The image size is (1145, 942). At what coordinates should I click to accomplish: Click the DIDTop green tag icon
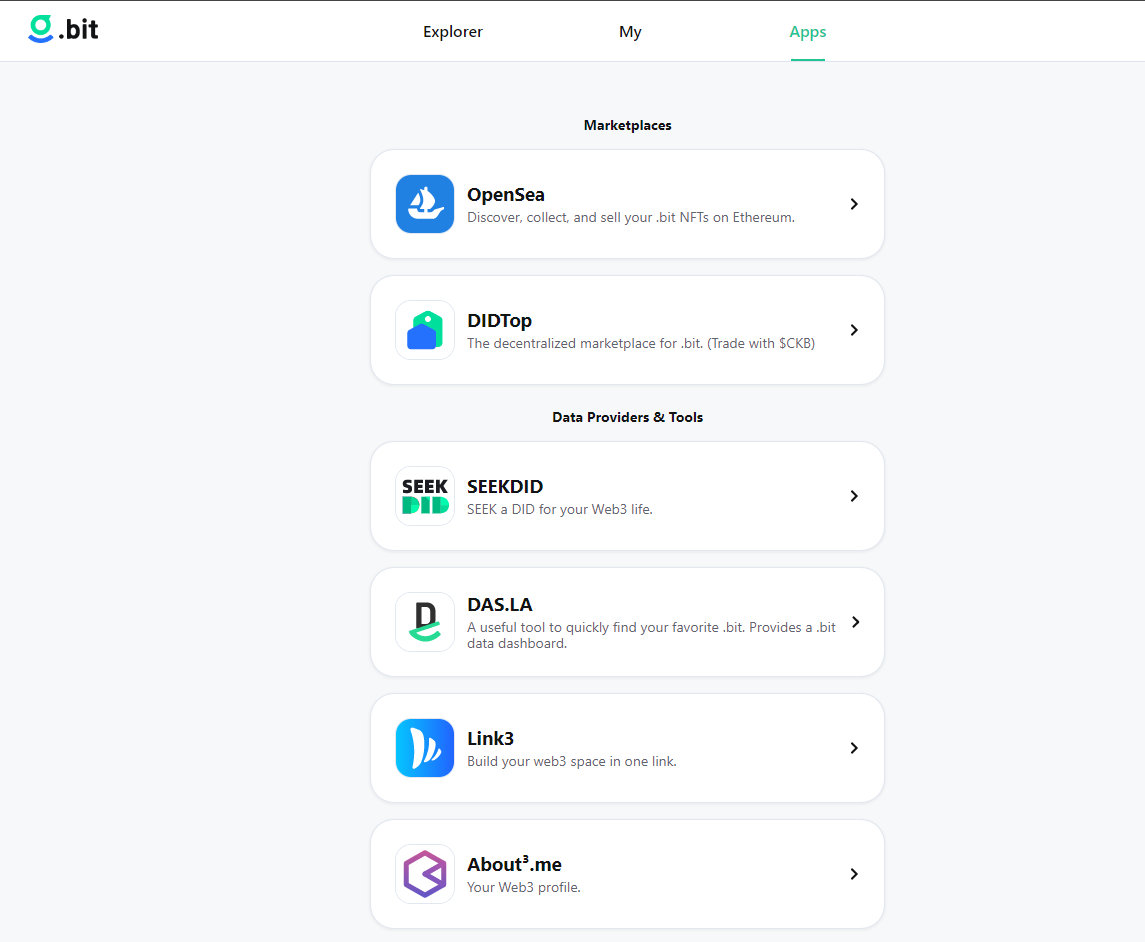(425, 330)
